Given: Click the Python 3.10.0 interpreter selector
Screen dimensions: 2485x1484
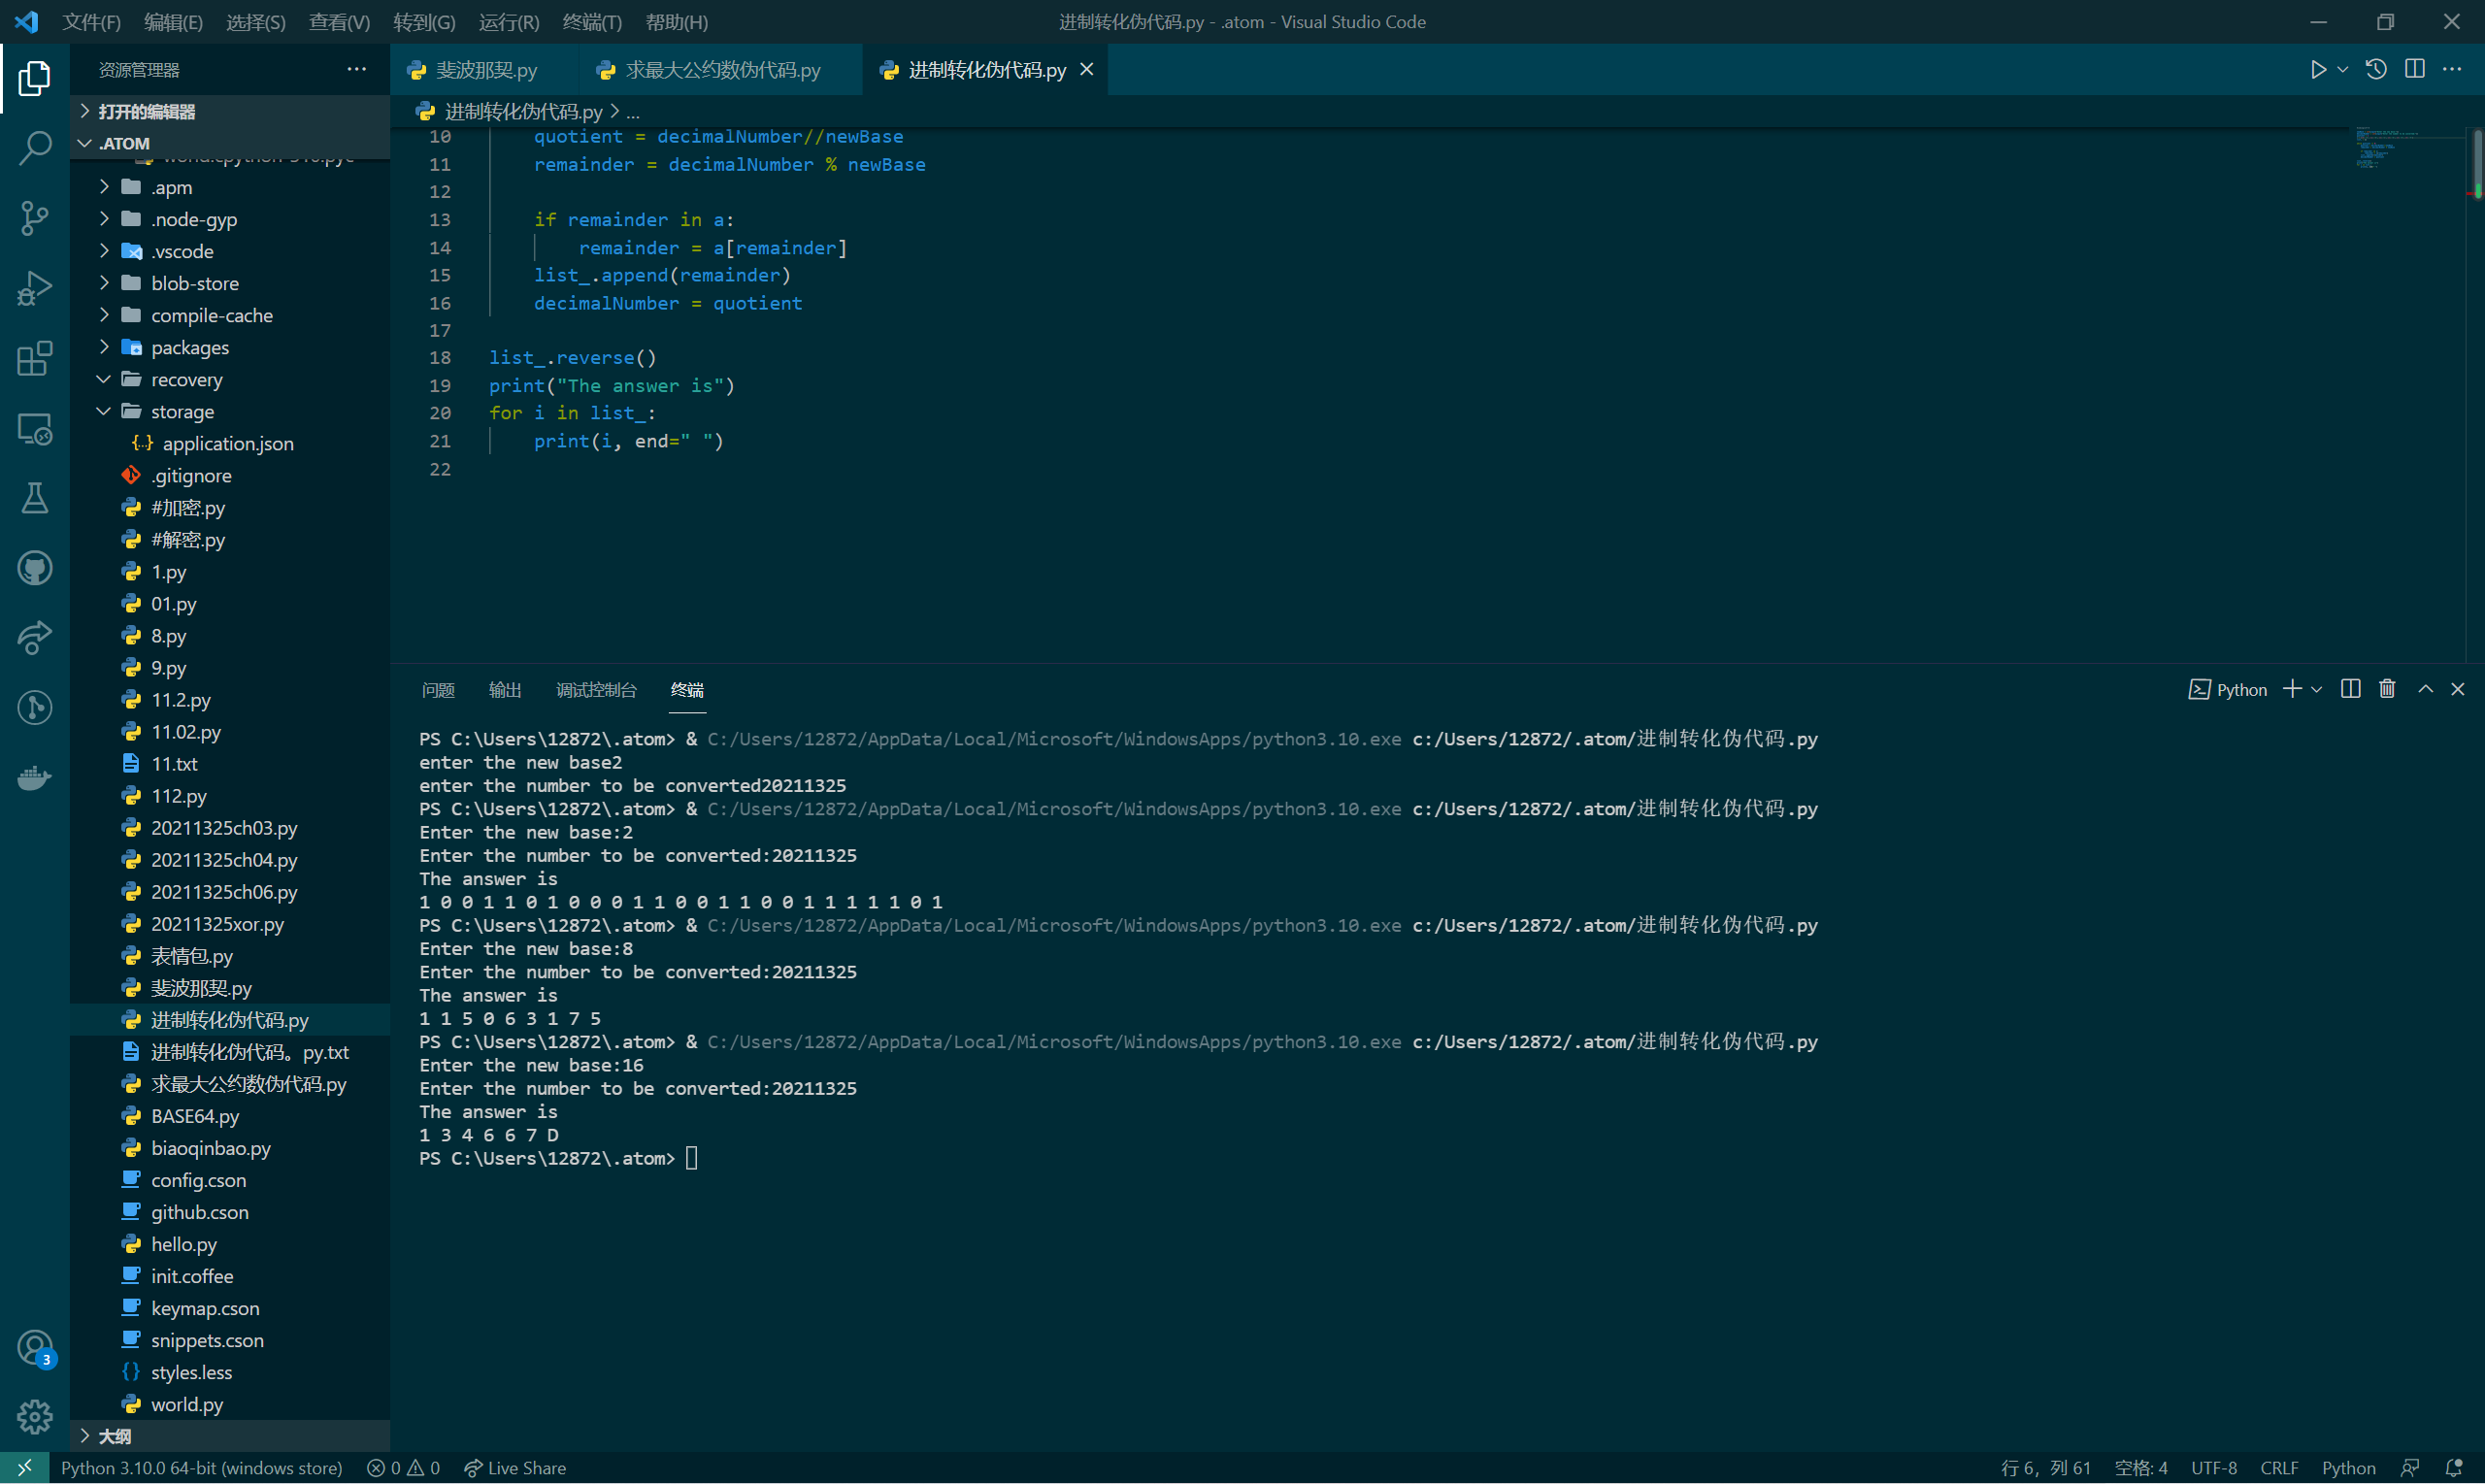Looking at the screenshot, I should [201, 1467].
